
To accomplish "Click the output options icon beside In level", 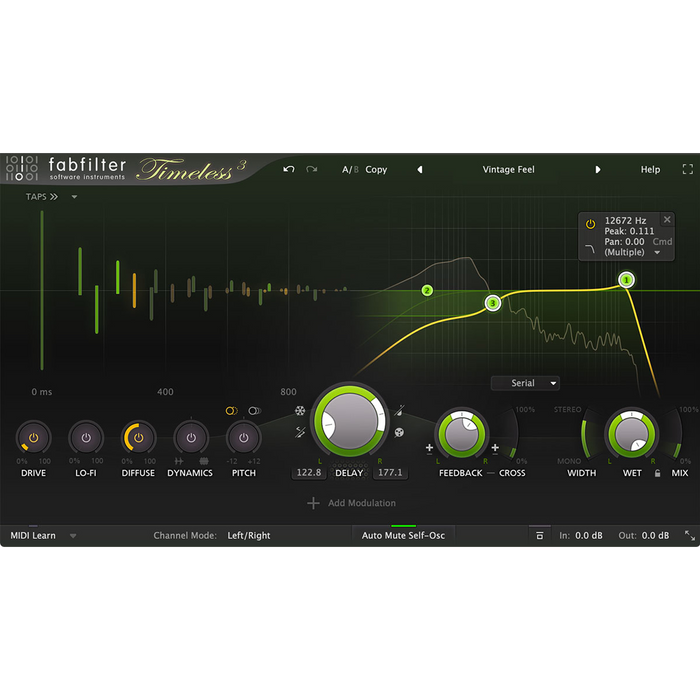I will (539, 535).
